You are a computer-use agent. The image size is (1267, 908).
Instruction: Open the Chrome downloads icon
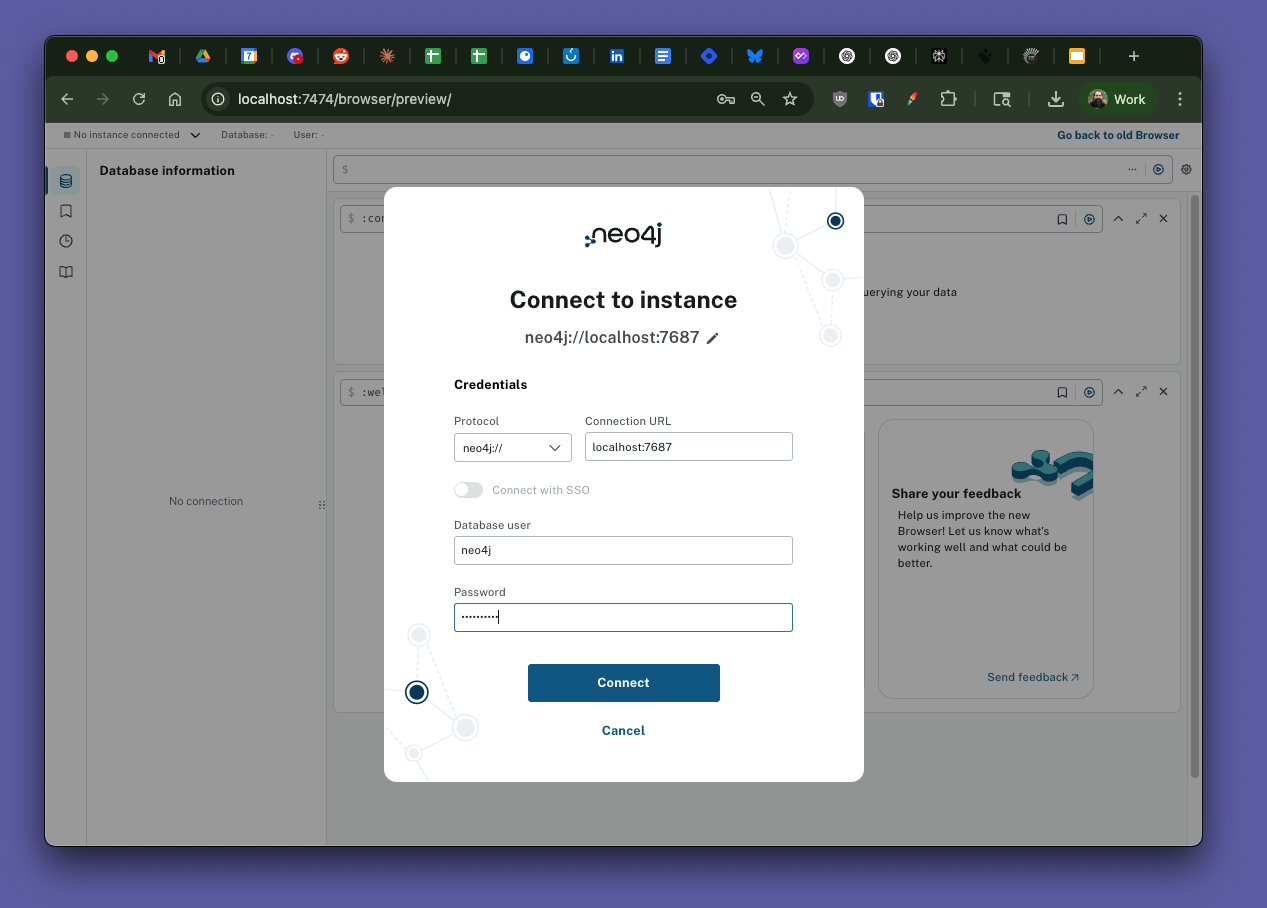coord(1055,99)
